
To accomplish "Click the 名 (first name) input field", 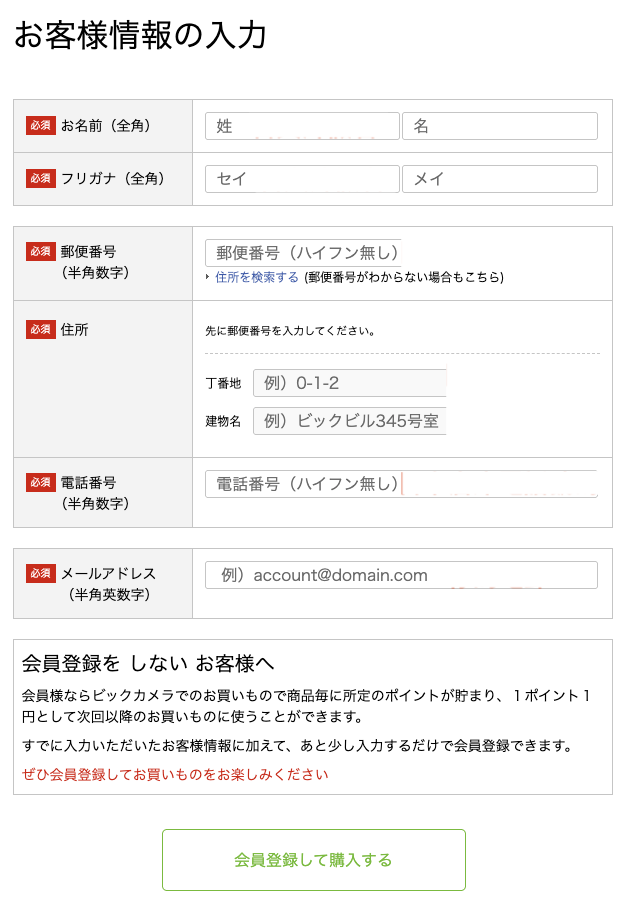I will click(499, 126).
